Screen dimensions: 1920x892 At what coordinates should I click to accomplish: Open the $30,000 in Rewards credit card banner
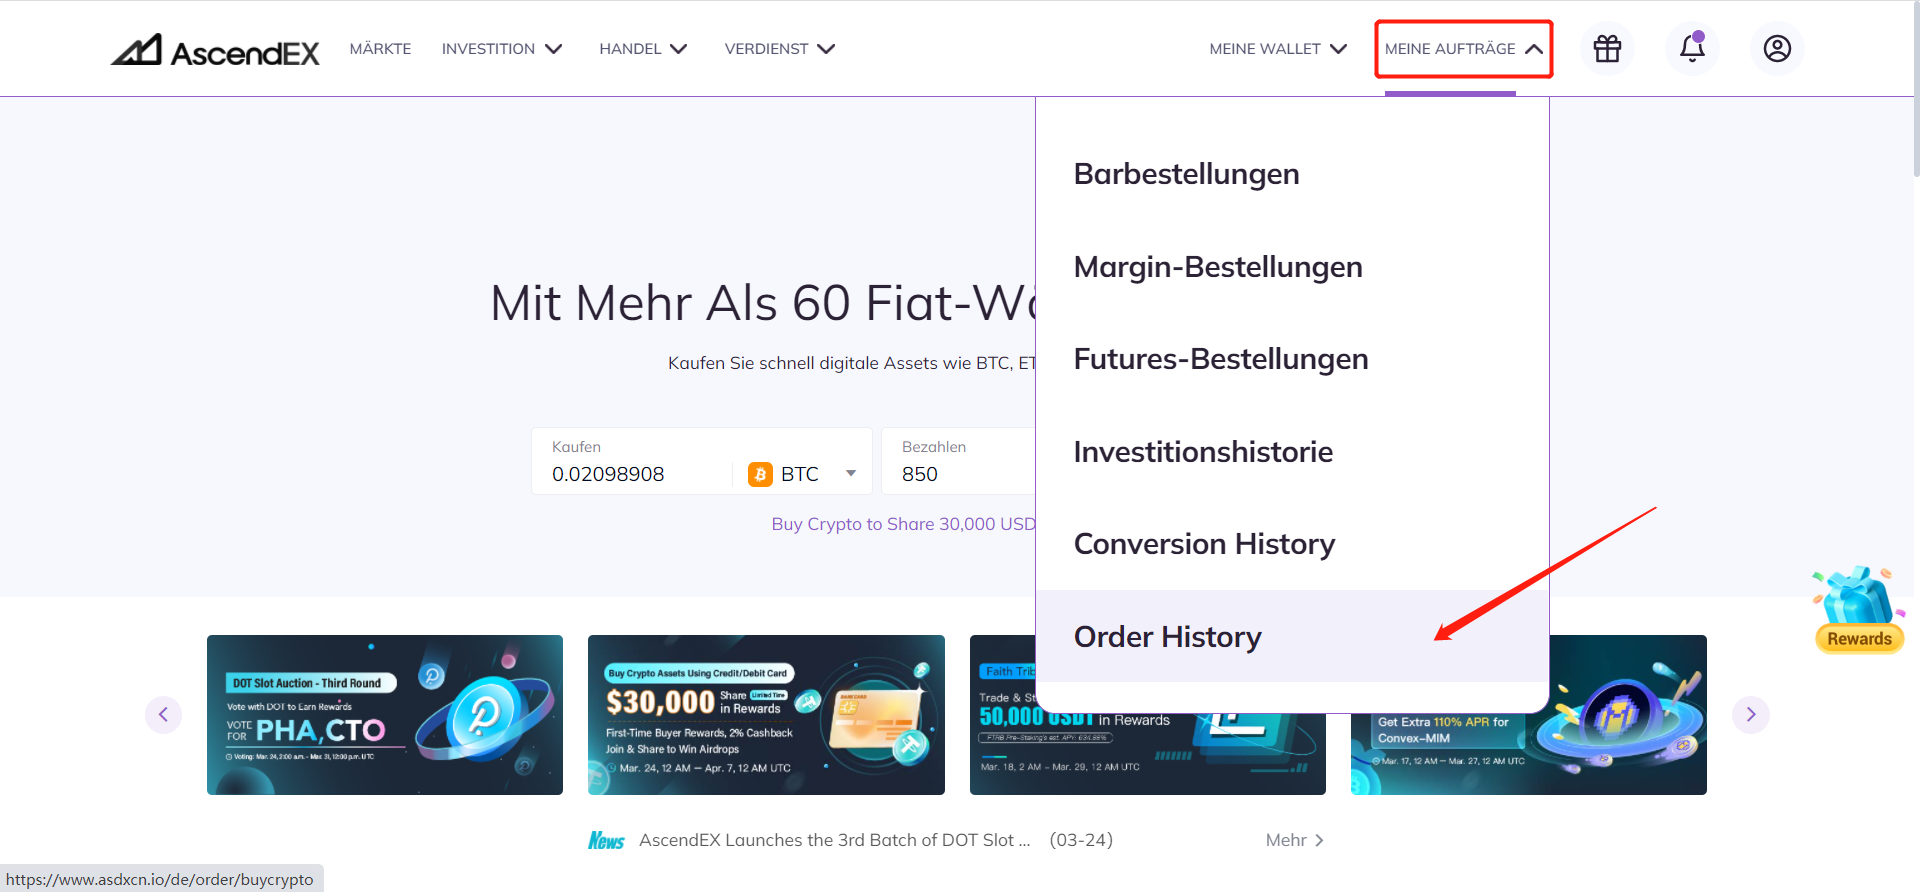[766, 715]
